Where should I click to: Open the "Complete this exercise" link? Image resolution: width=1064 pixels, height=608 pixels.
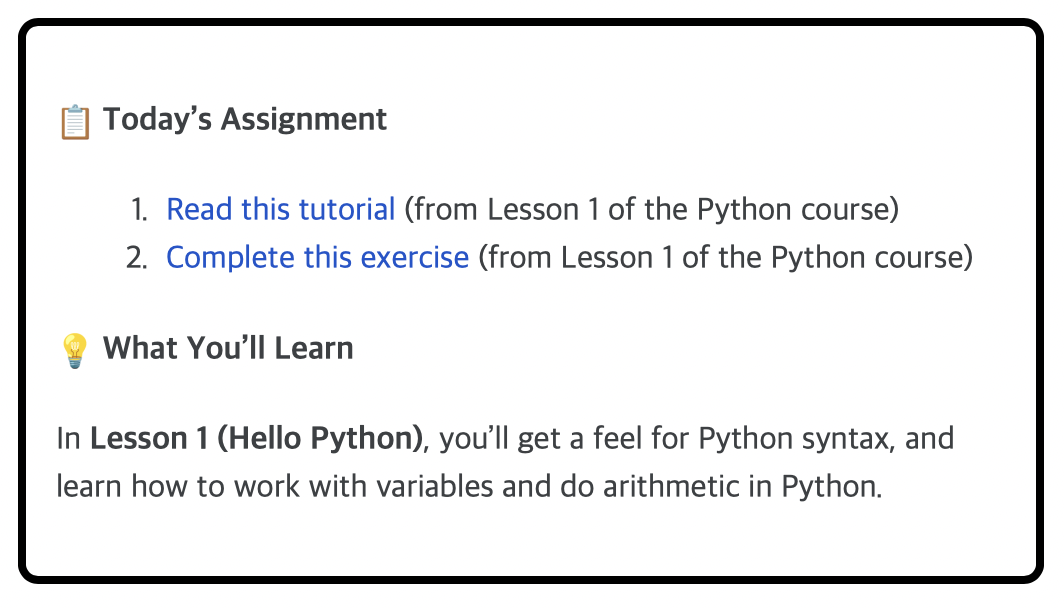(317, 258)
